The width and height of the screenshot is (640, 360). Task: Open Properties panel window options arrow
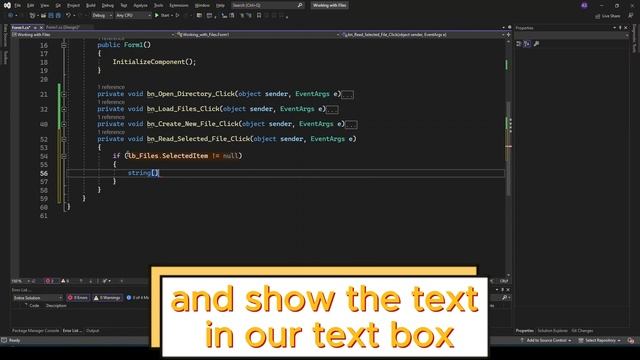point(614,28)
